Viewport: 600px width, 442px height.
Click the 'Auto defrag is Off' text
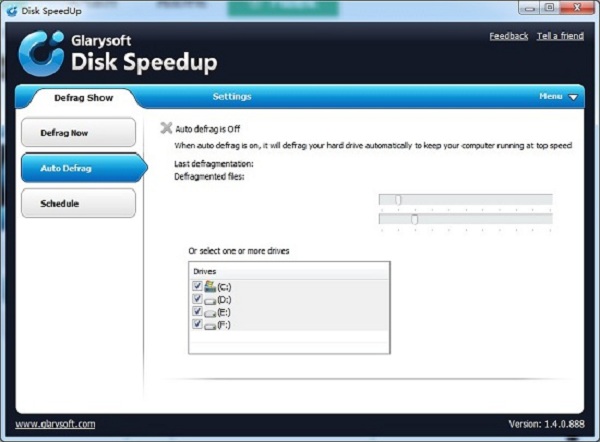208,129
